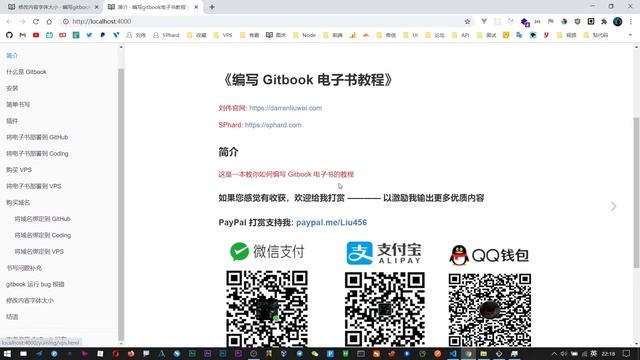Click the QQ Wallet QR code image

tap(490, 310)
